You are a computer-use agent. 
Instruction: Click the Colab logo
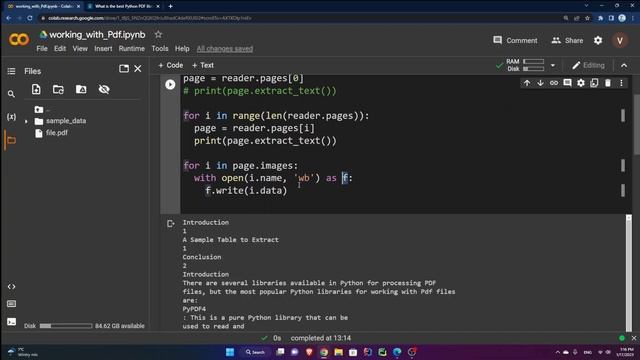(x=19, y=40)
